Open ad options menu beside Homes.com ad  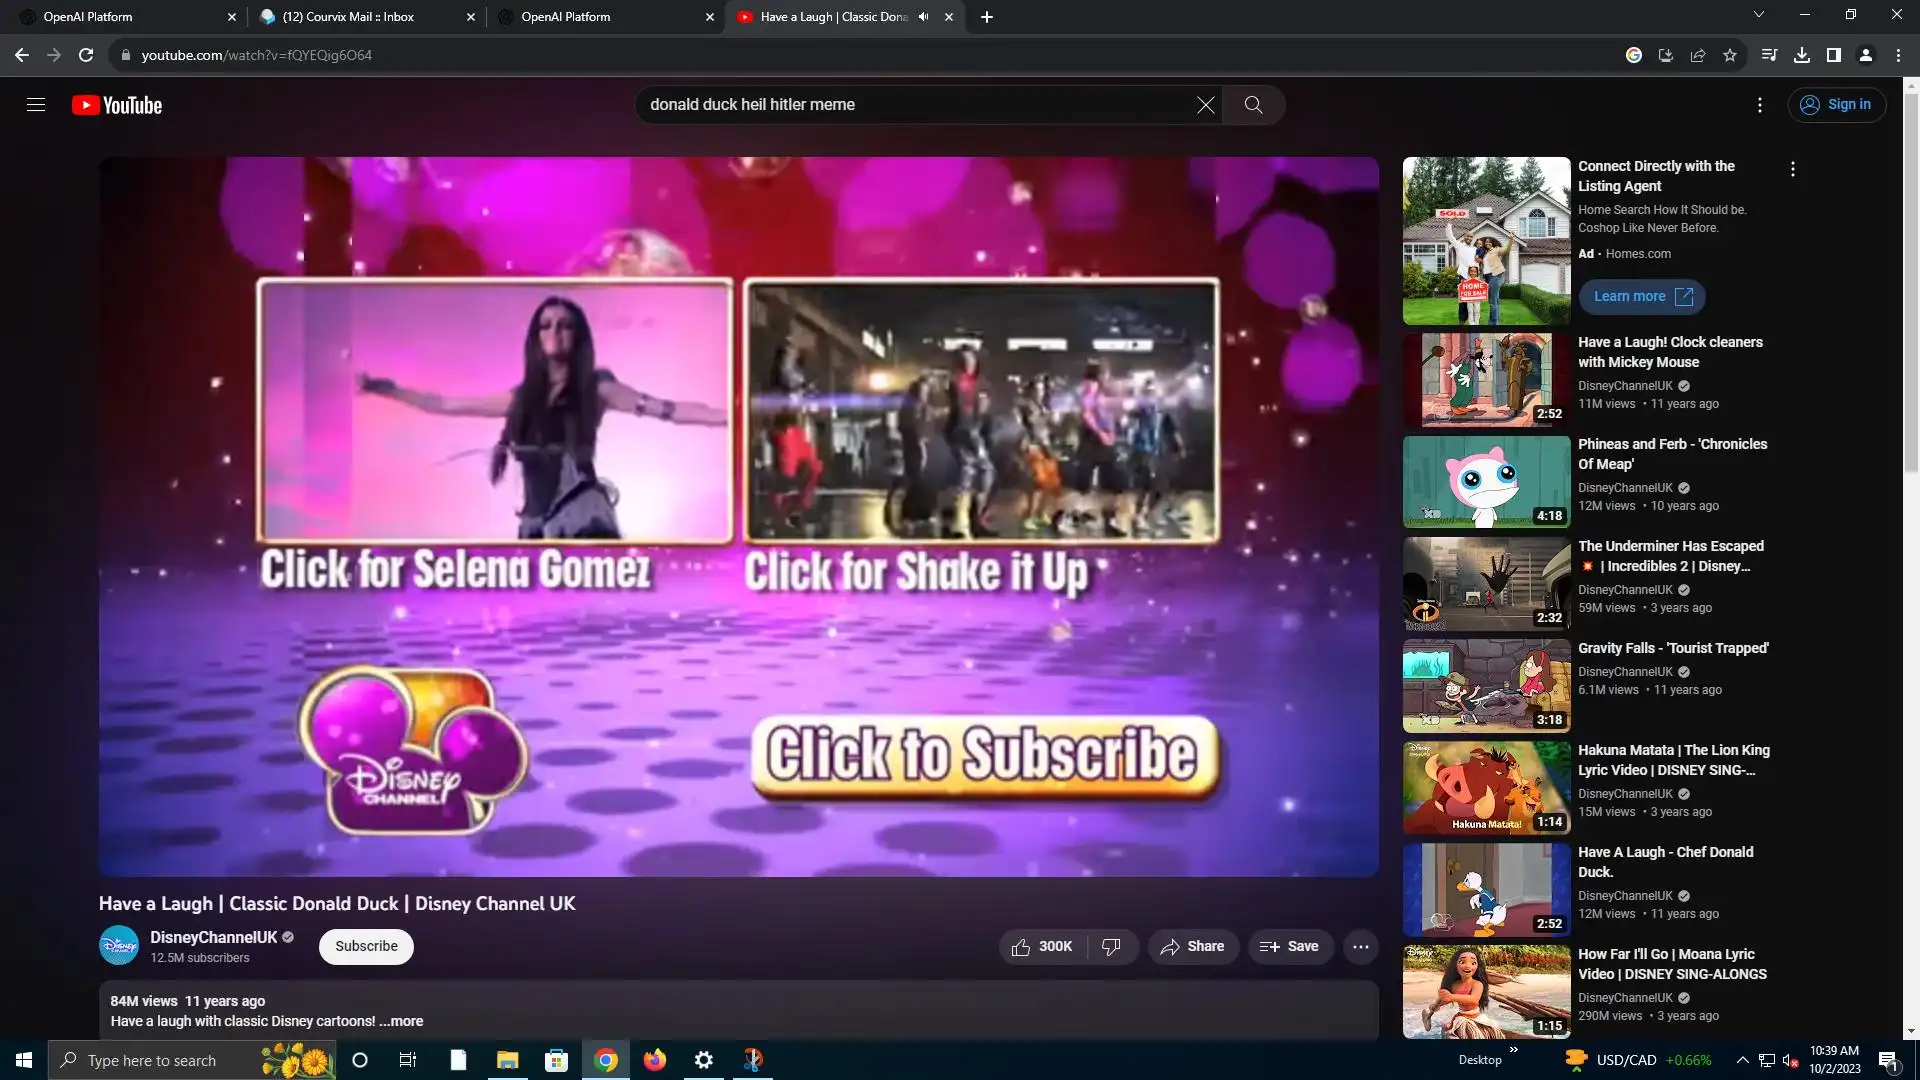click(x=1793, y=170)
